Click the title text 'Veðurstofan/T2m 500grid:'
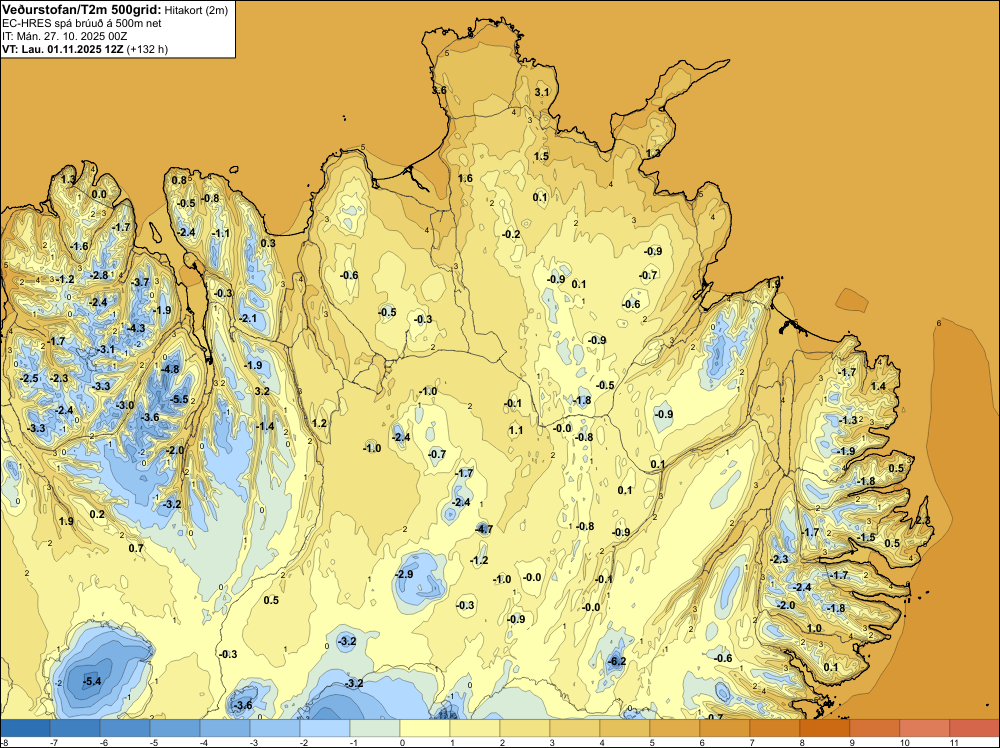1000x748 pixels. 82,9
